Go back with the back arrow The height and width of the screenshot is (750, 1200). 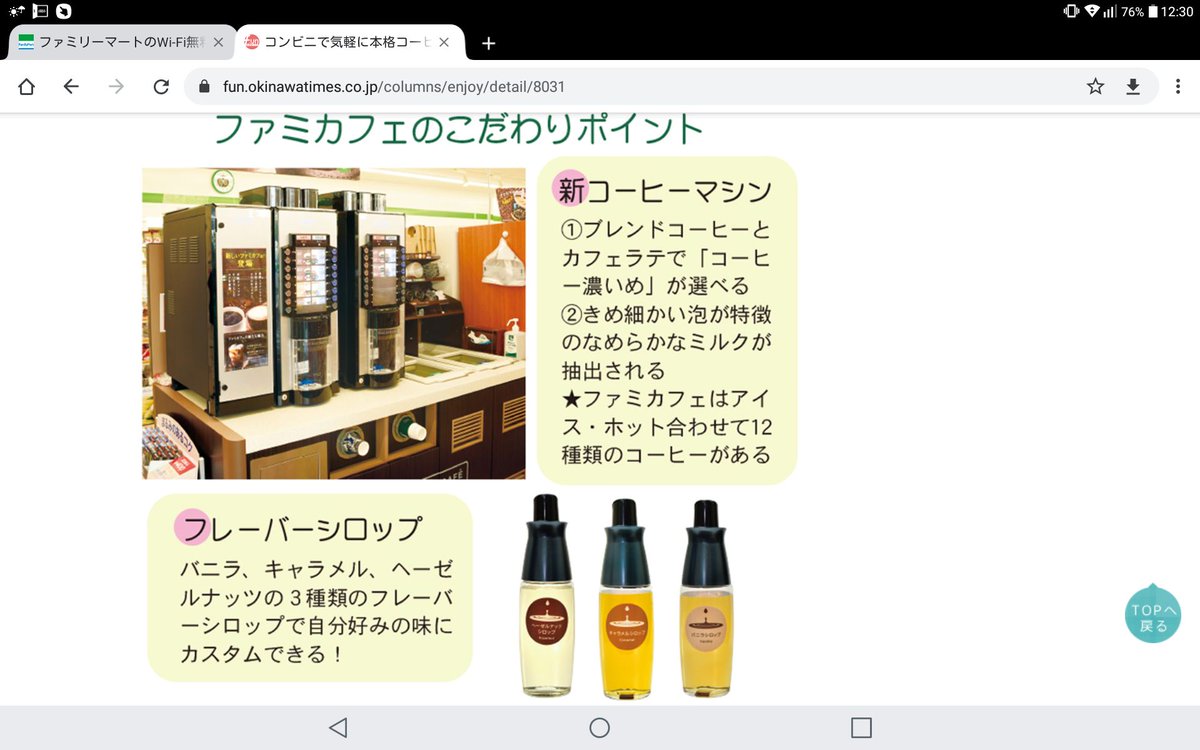pos(71,87)
